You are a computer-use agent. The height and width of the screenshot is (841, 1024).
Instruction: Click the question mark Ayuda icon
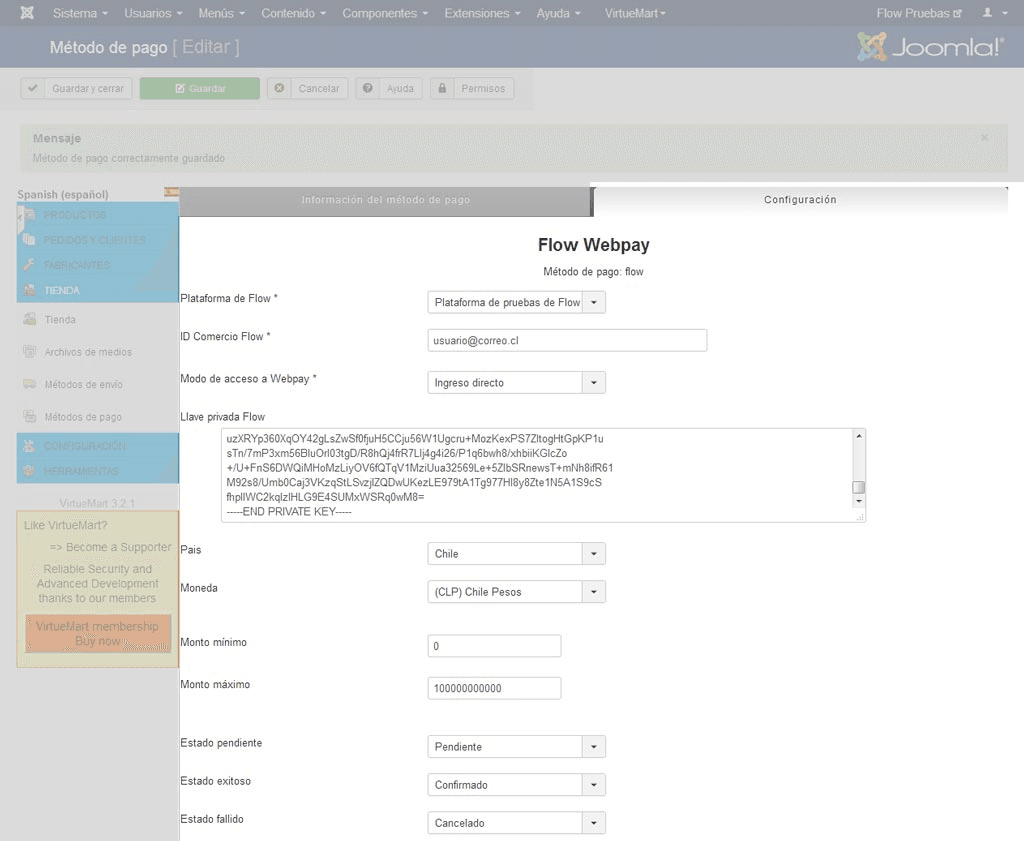click(x=368, y=88)
